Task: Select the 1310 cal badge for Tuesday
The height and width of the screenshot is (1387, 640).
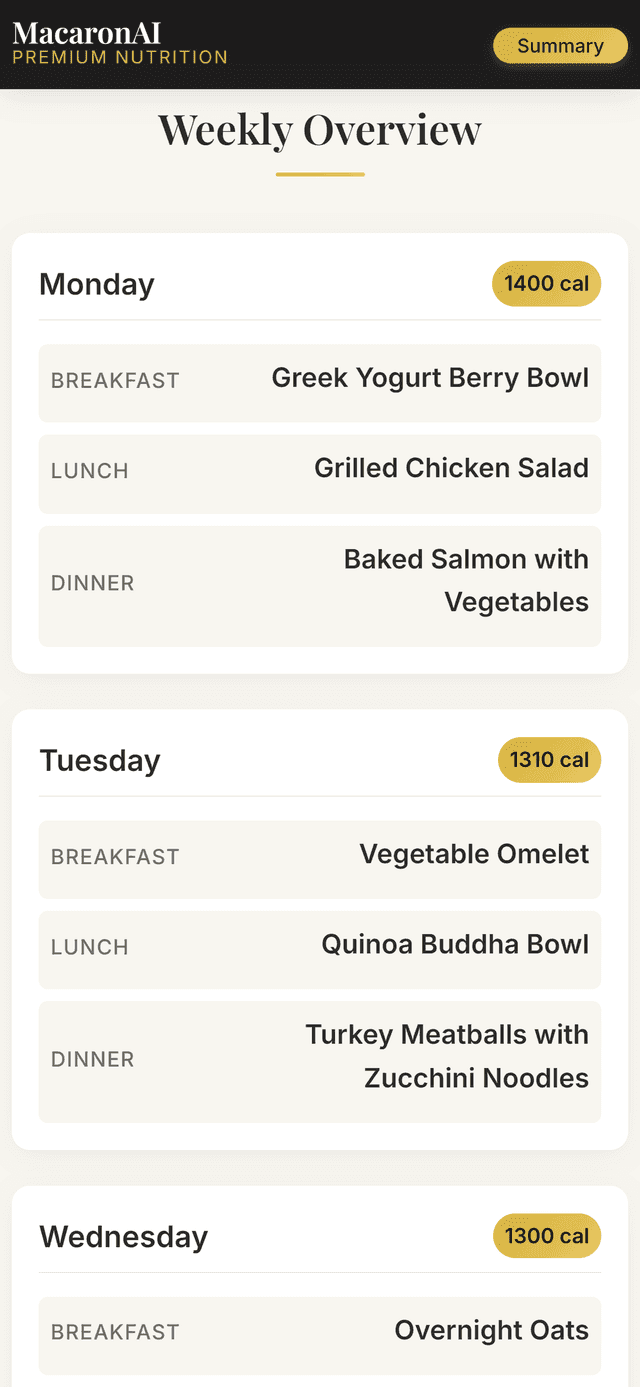Action: pos(549,760)
